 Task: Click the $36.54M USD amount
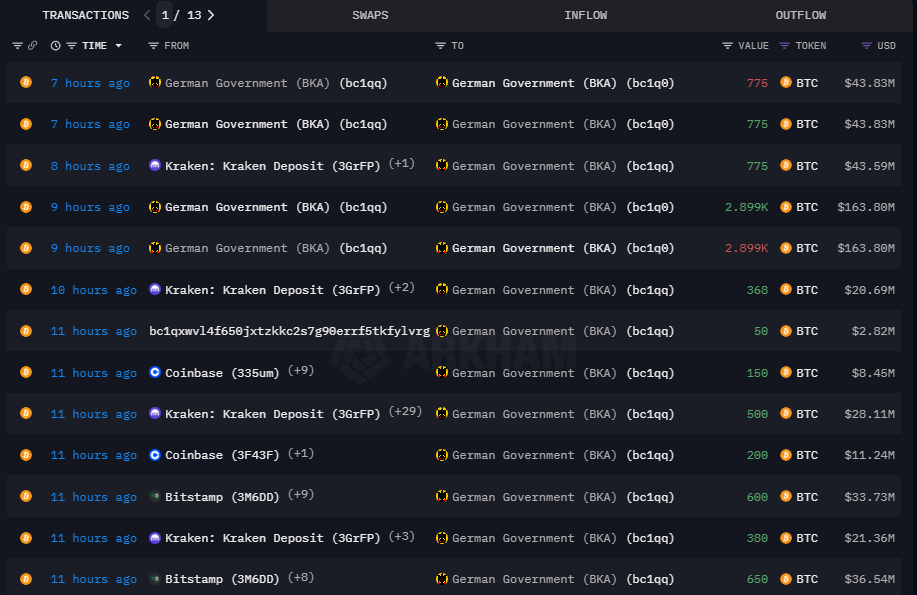(x=870, y=579)
